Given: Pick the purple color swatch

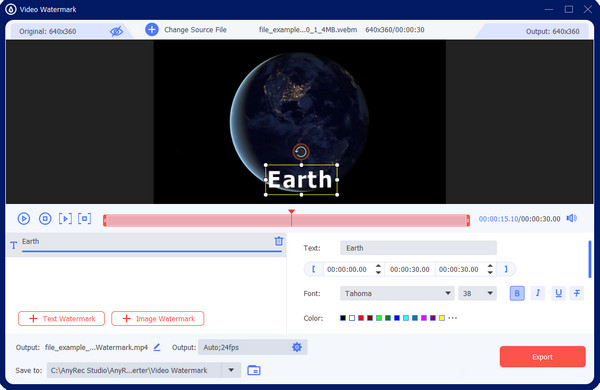Looking at the screenshot, I should click(433, 318).
